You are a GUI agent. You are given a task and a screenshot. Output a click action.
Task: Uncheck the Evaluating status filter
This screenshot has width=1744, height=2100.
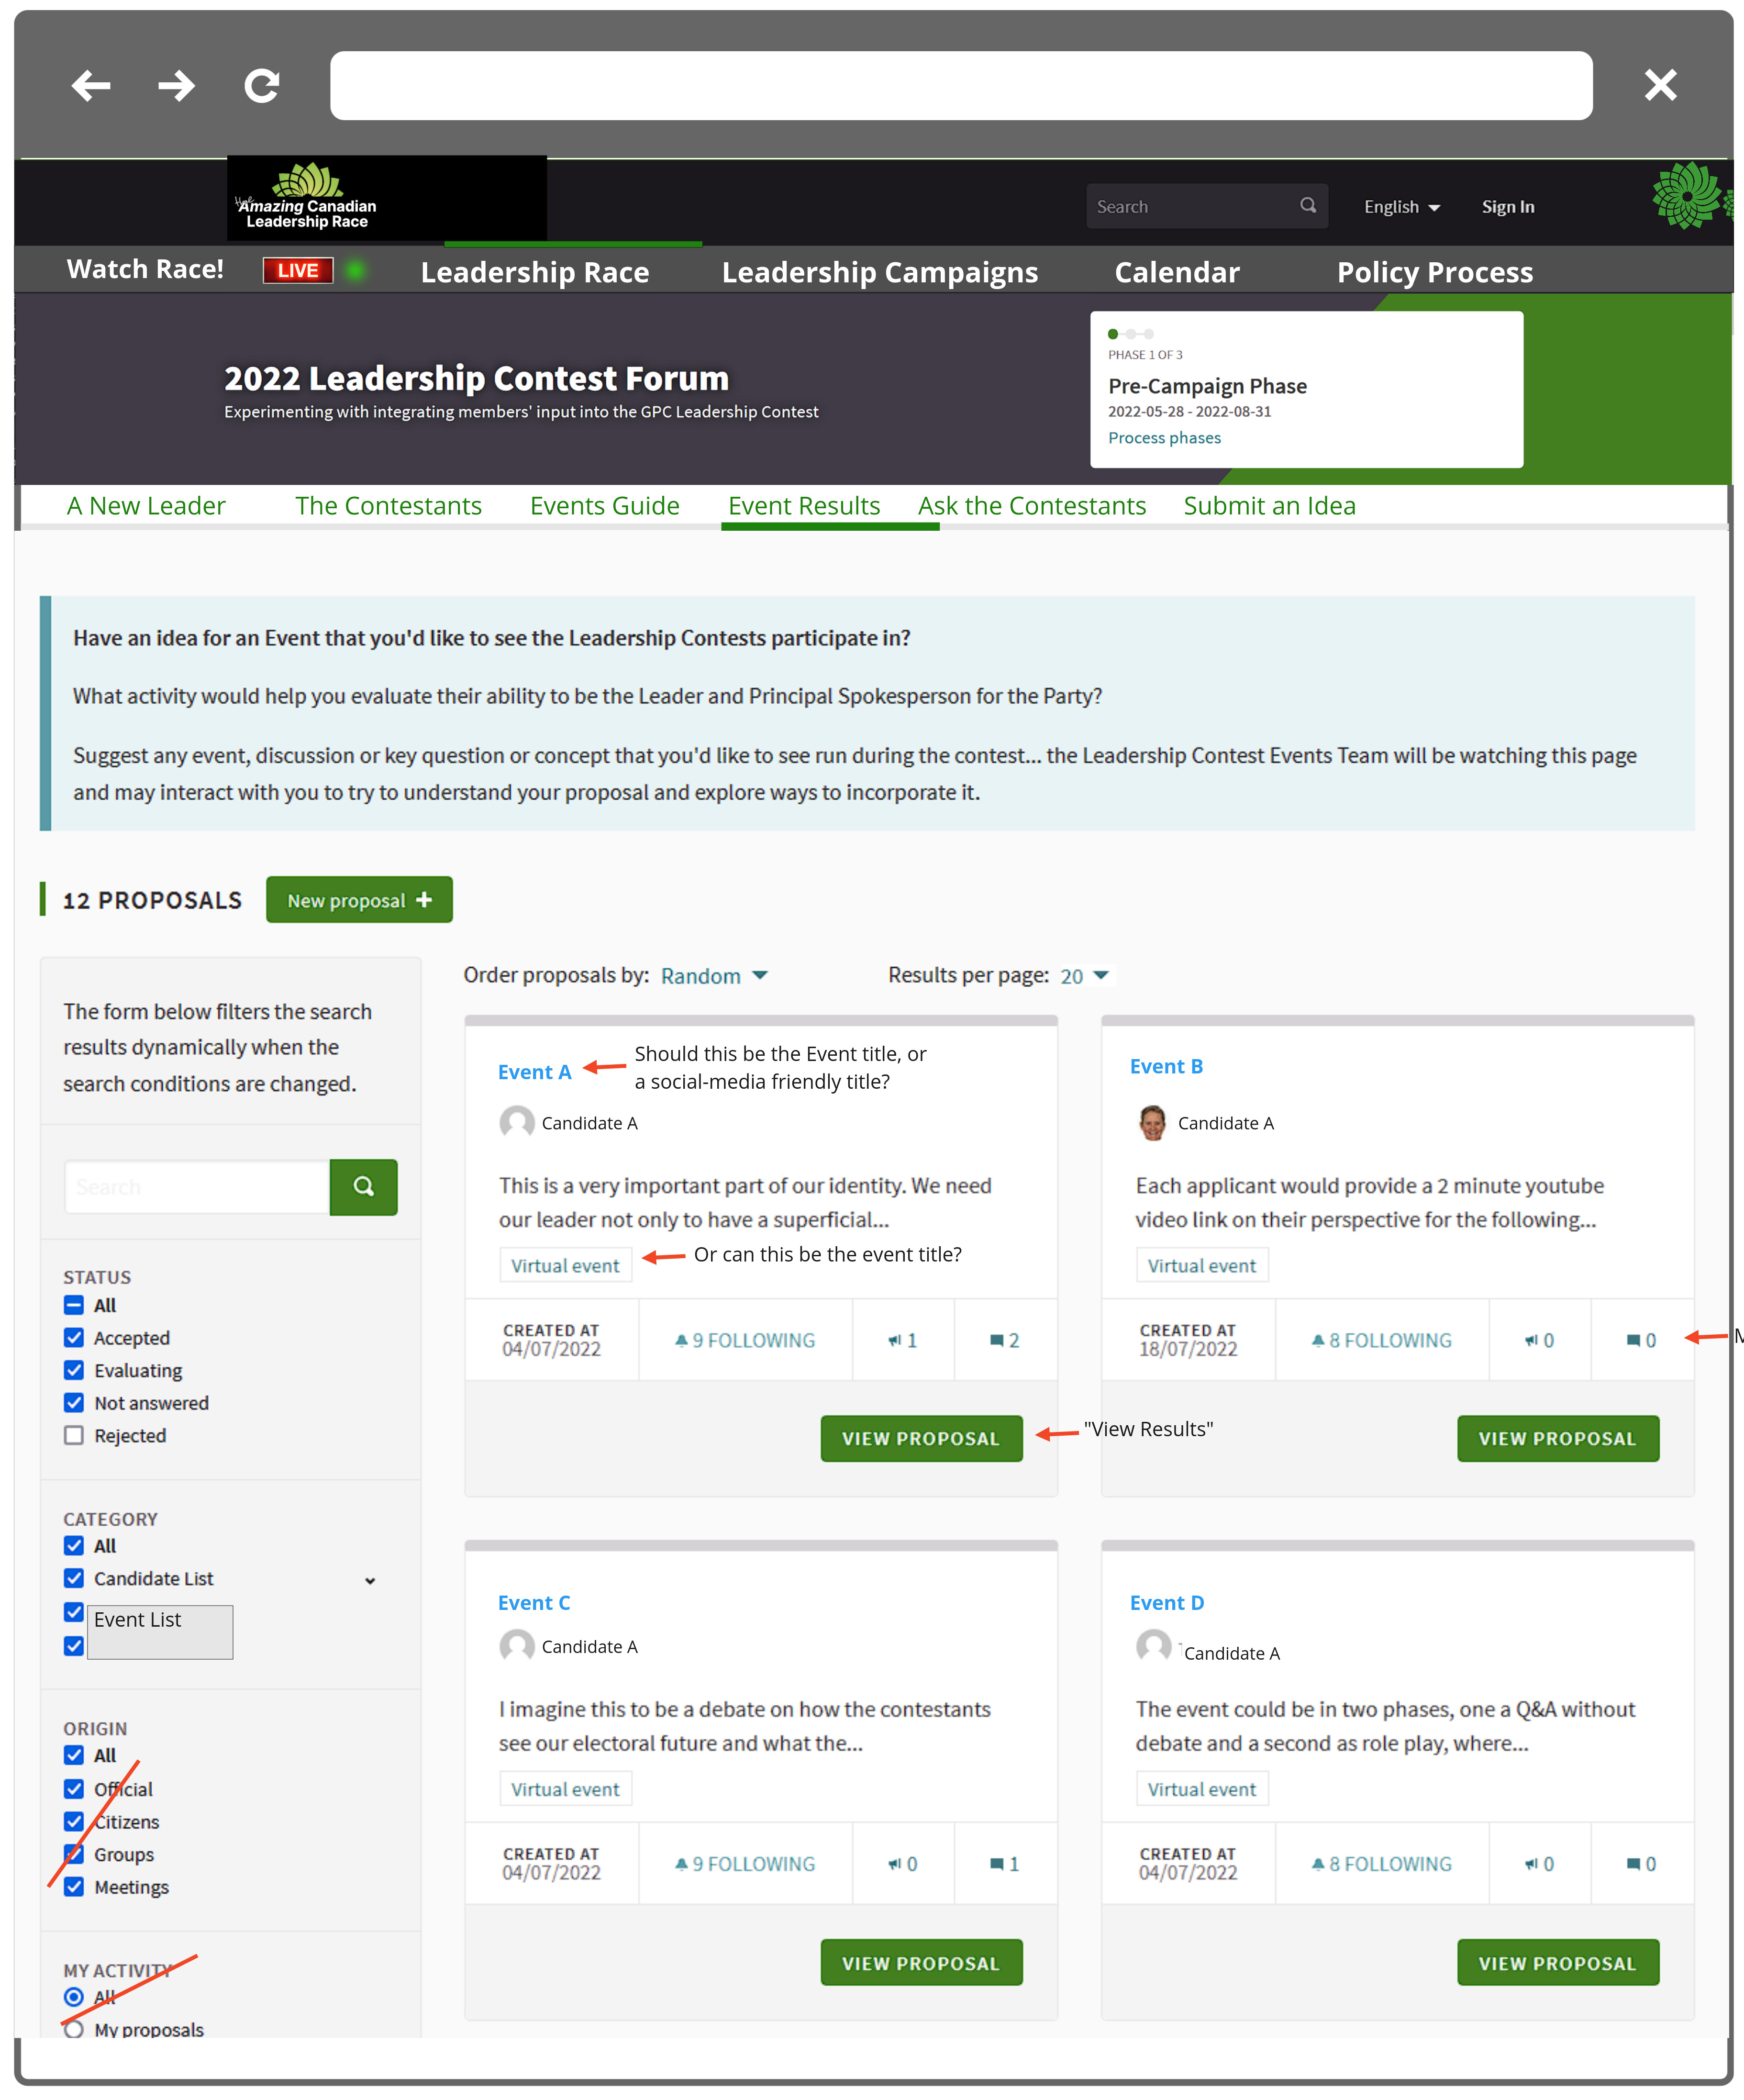[74, 1371]
